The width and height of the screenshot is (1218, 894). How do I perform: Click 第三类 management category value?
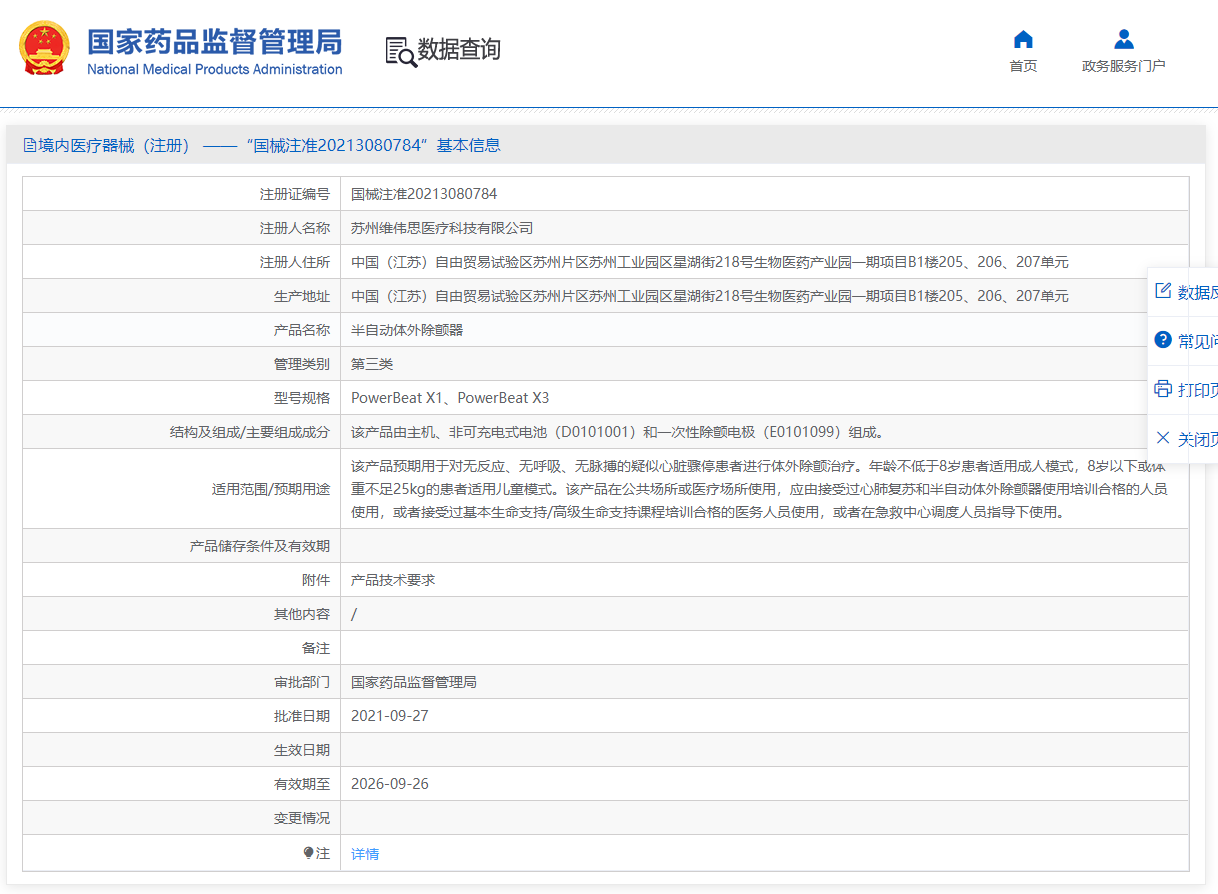[x=372, y=364]
